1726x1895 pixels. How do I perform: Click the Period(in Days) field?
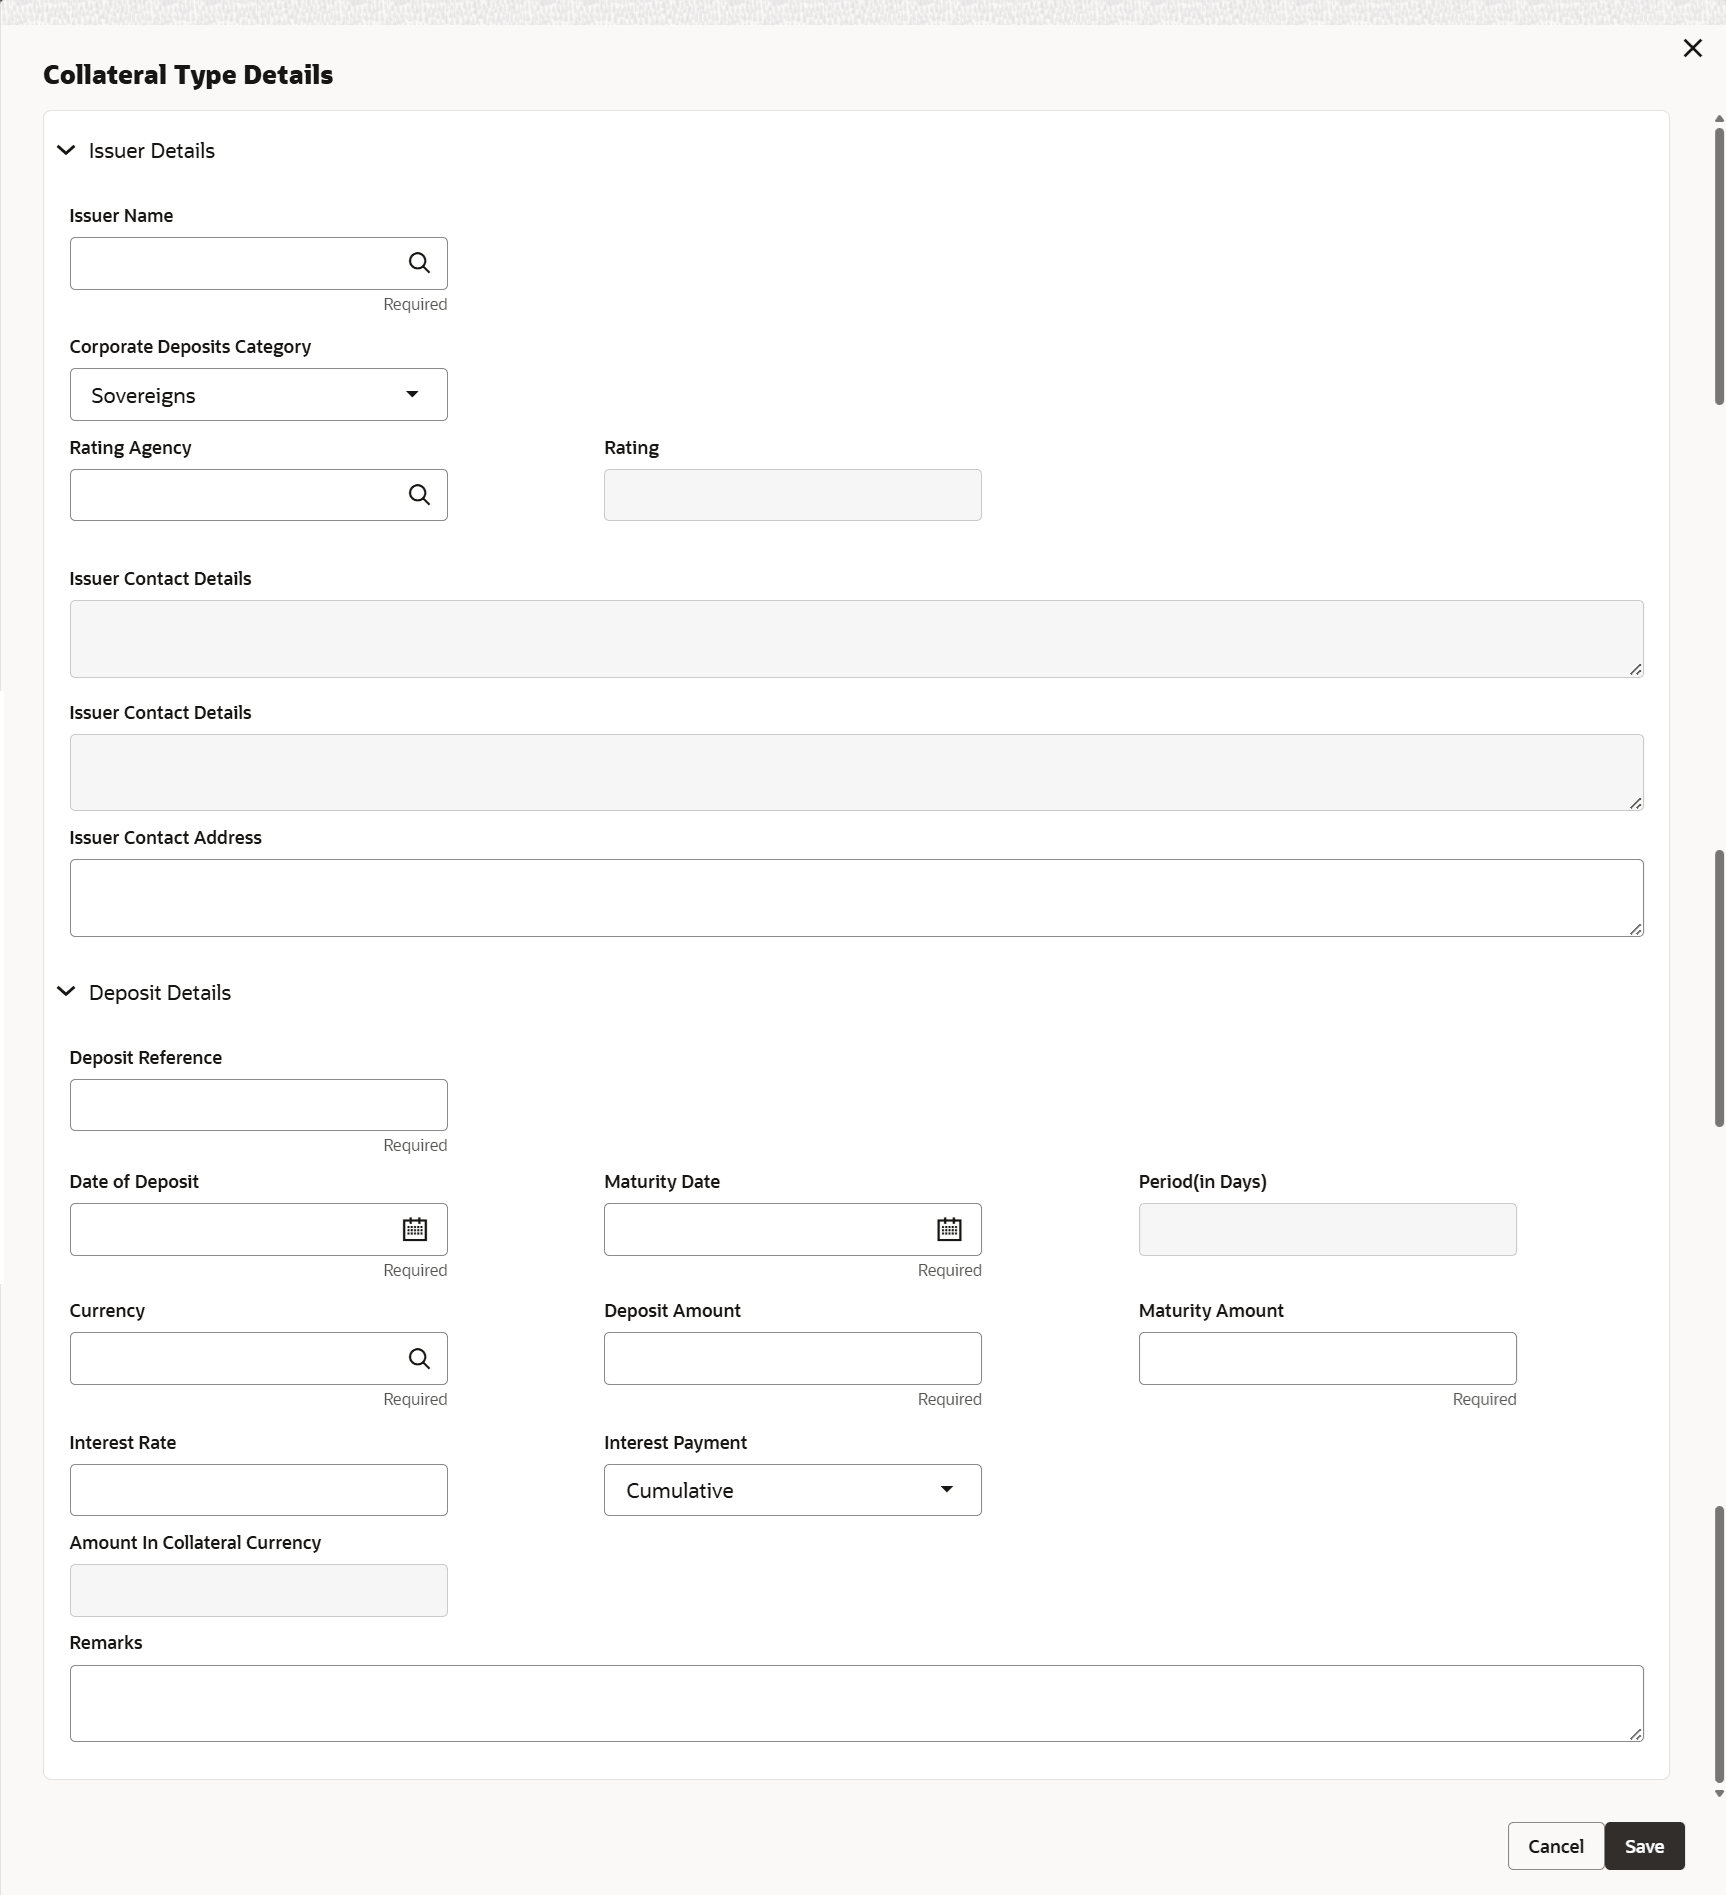1328,1229
